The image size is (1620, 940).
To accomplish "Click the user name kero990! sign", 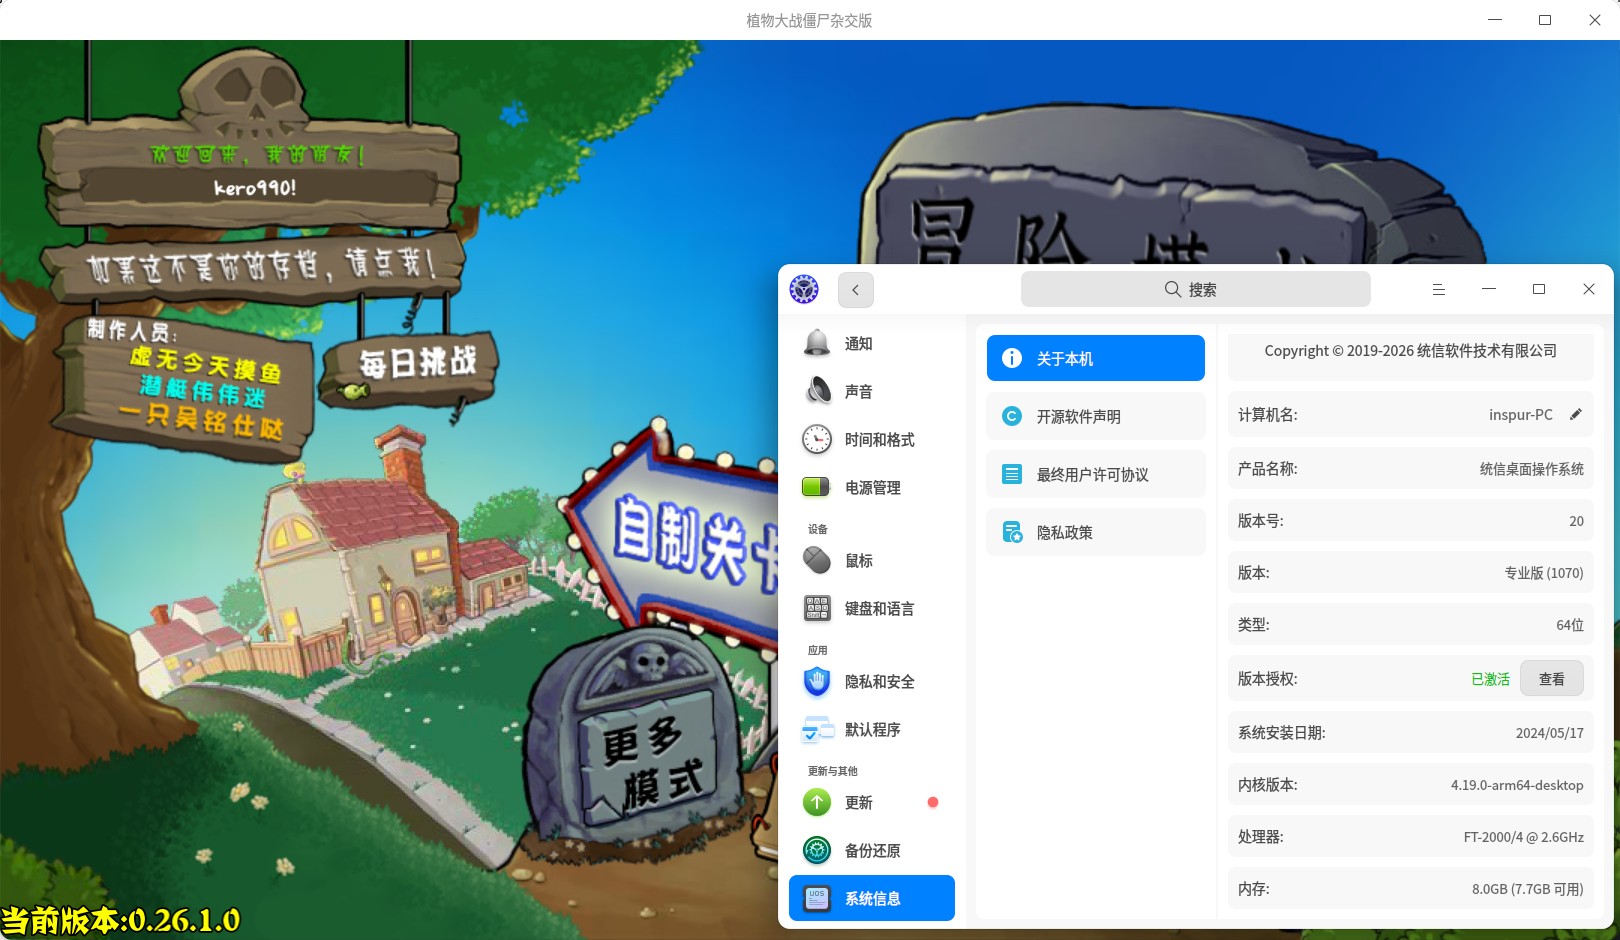I will [x=256, y=188].
